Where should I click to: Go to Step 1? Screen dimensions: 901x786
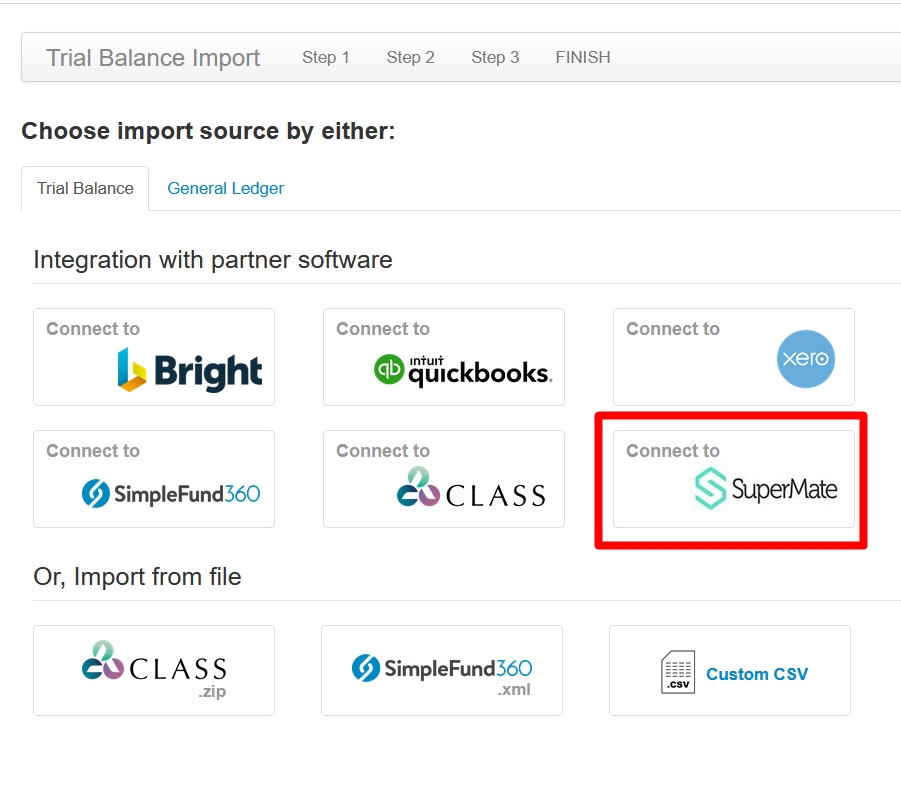(326, 57)
